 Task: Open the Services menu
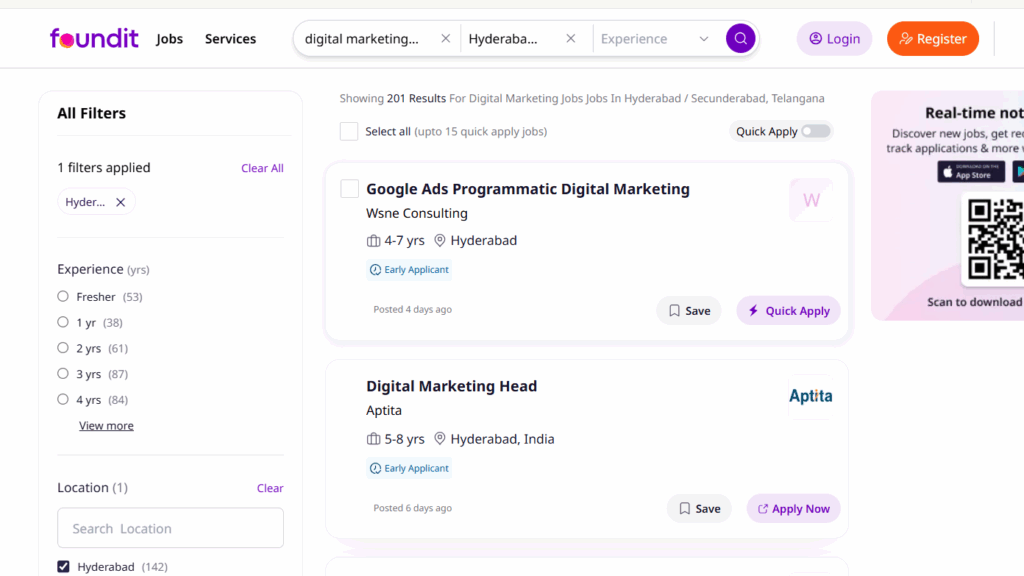[x=231, y=39]
